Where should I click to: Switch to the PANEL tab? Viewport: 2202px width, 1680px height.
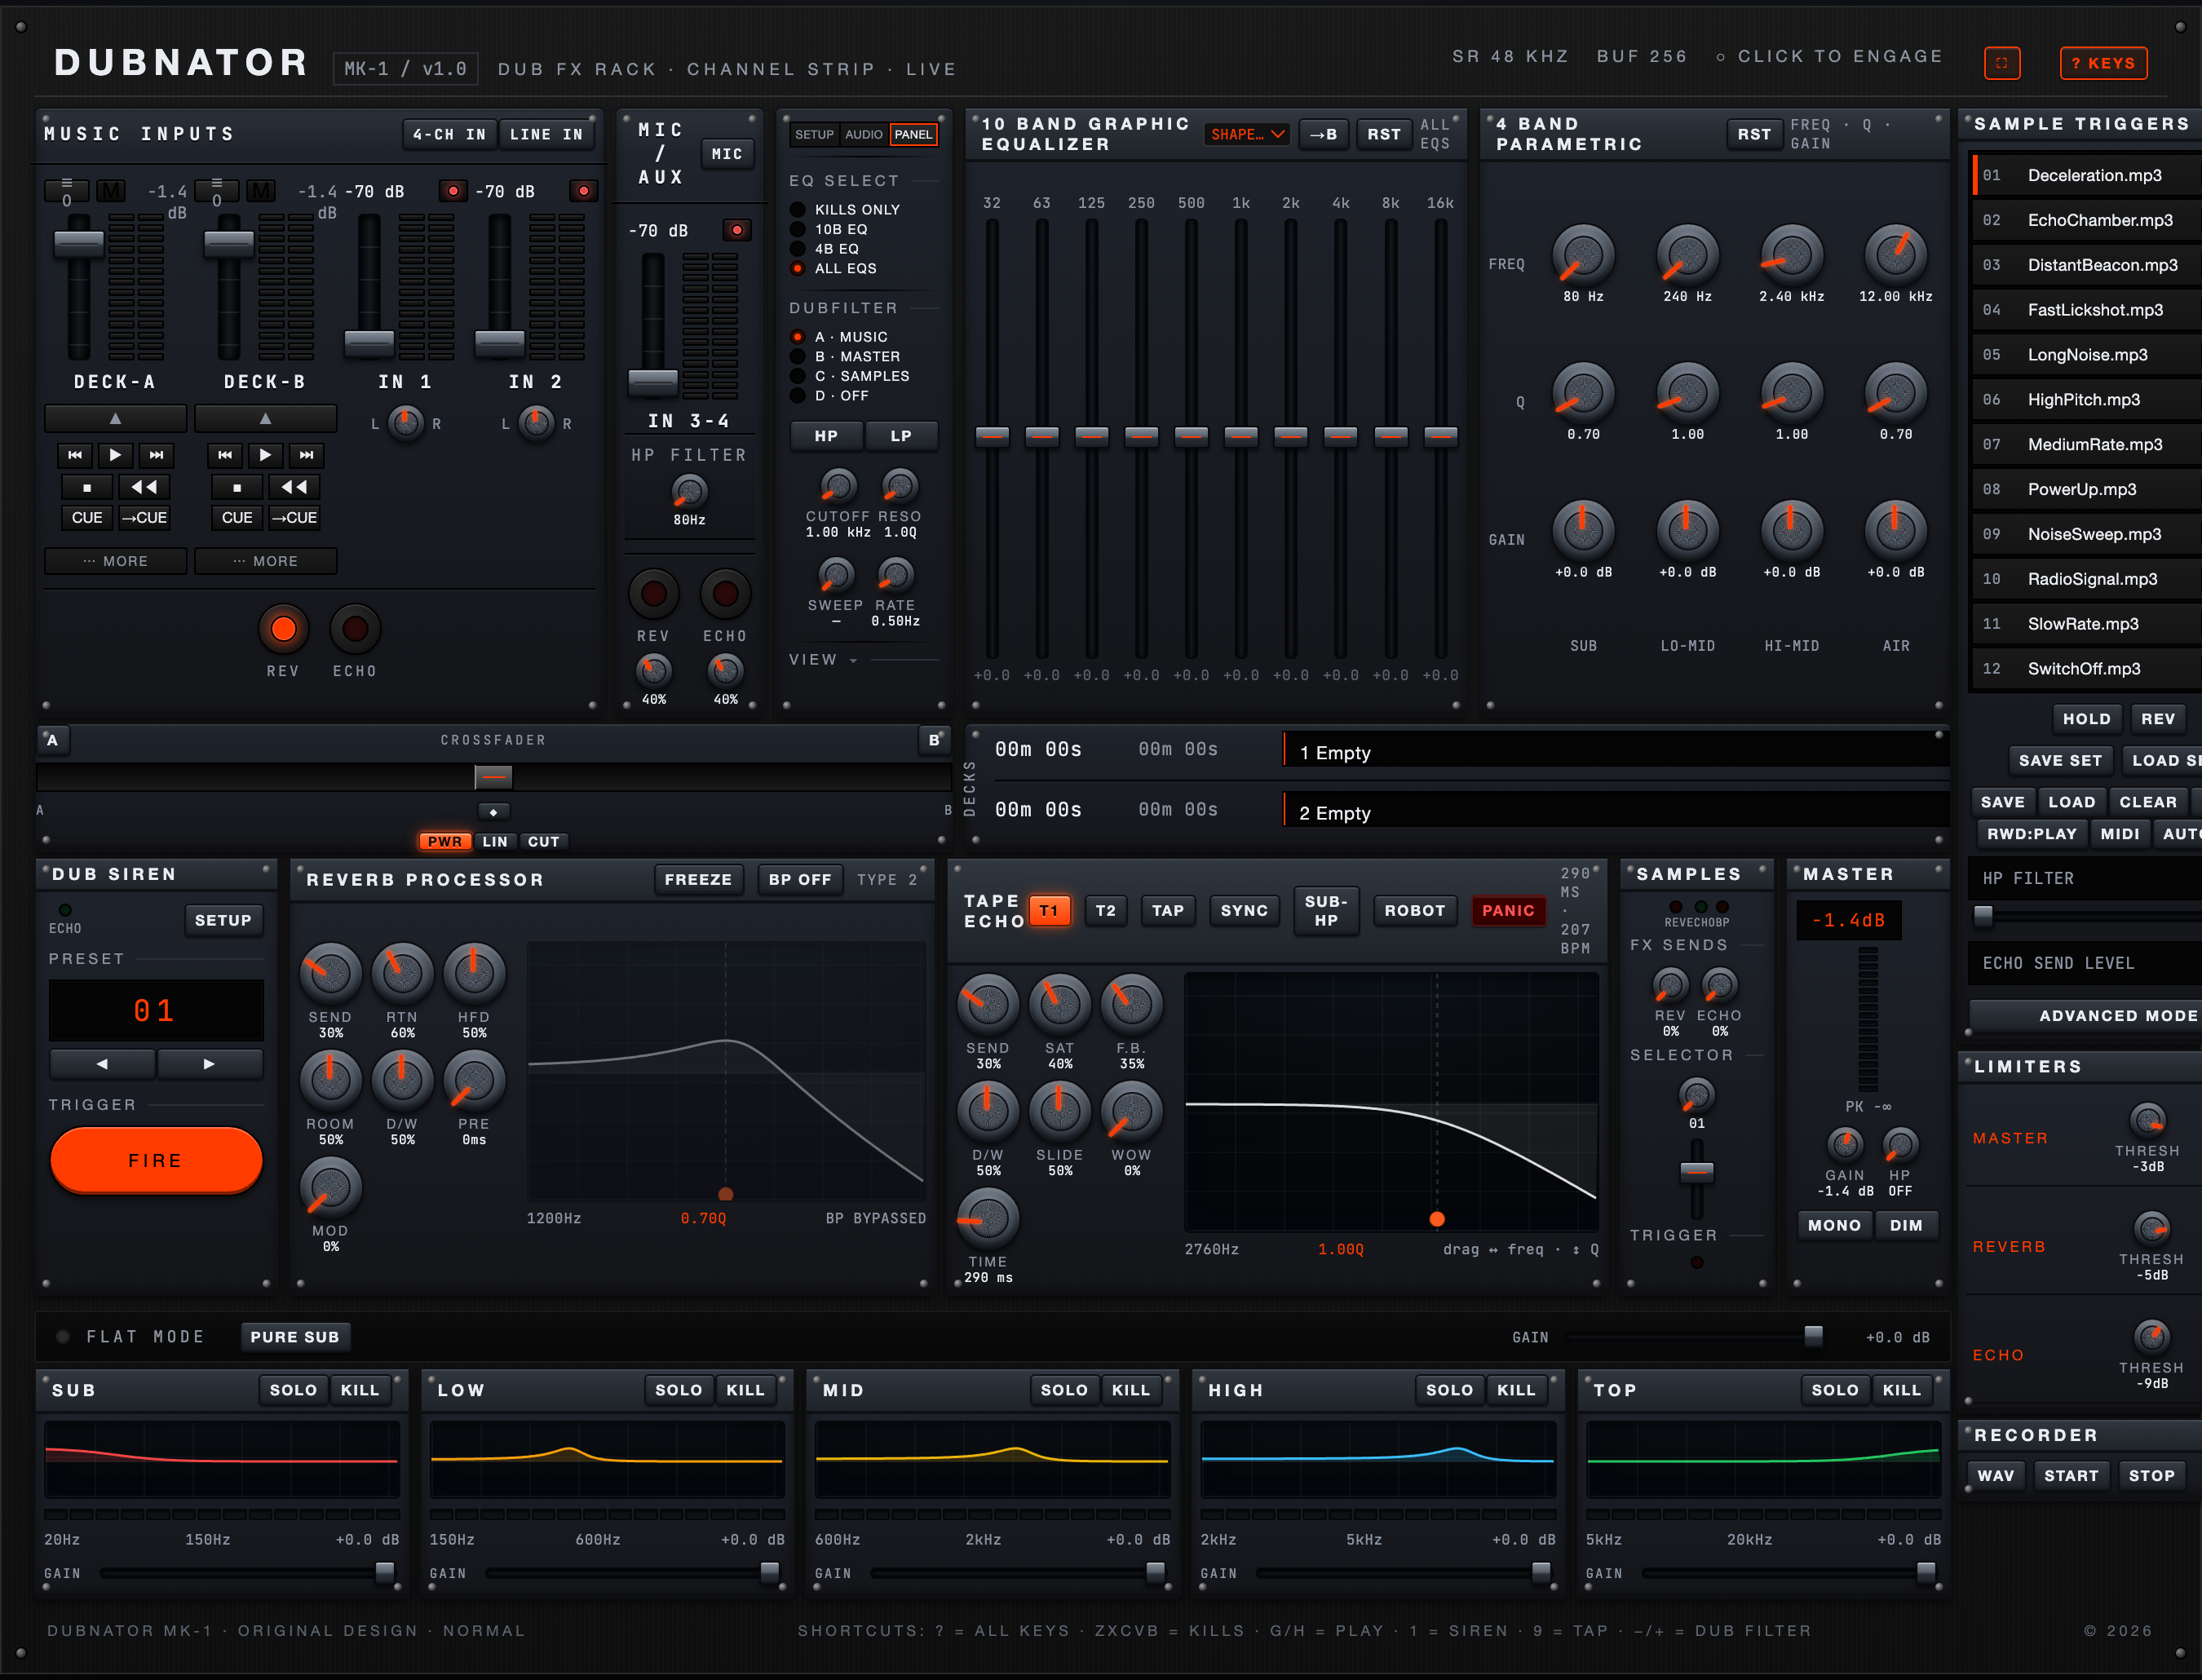click(913, 134)
